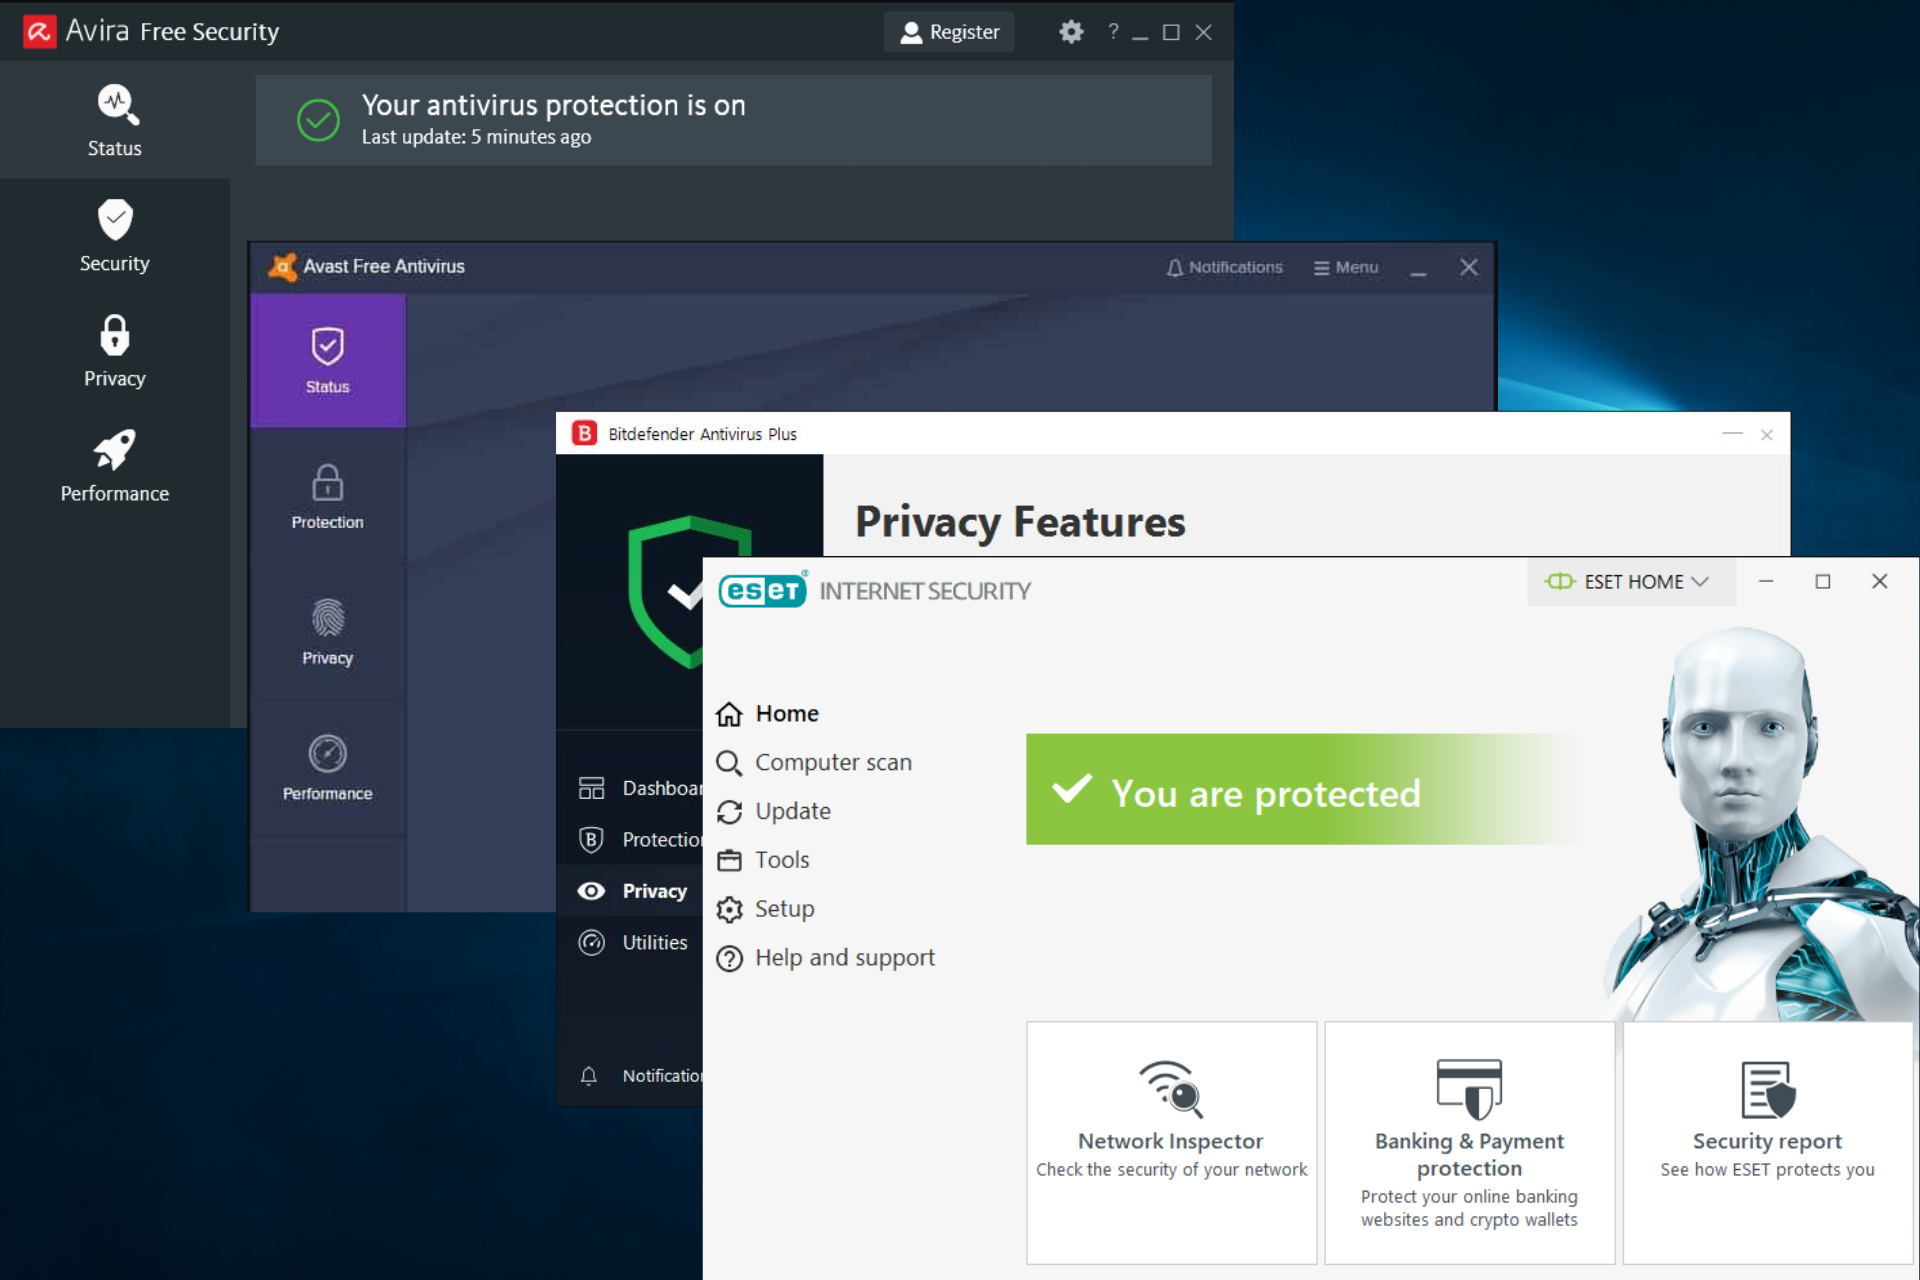The image size is (1920, 1280).
Task: Select Privacy fingerprint tab in Avast
Action: 327,632
